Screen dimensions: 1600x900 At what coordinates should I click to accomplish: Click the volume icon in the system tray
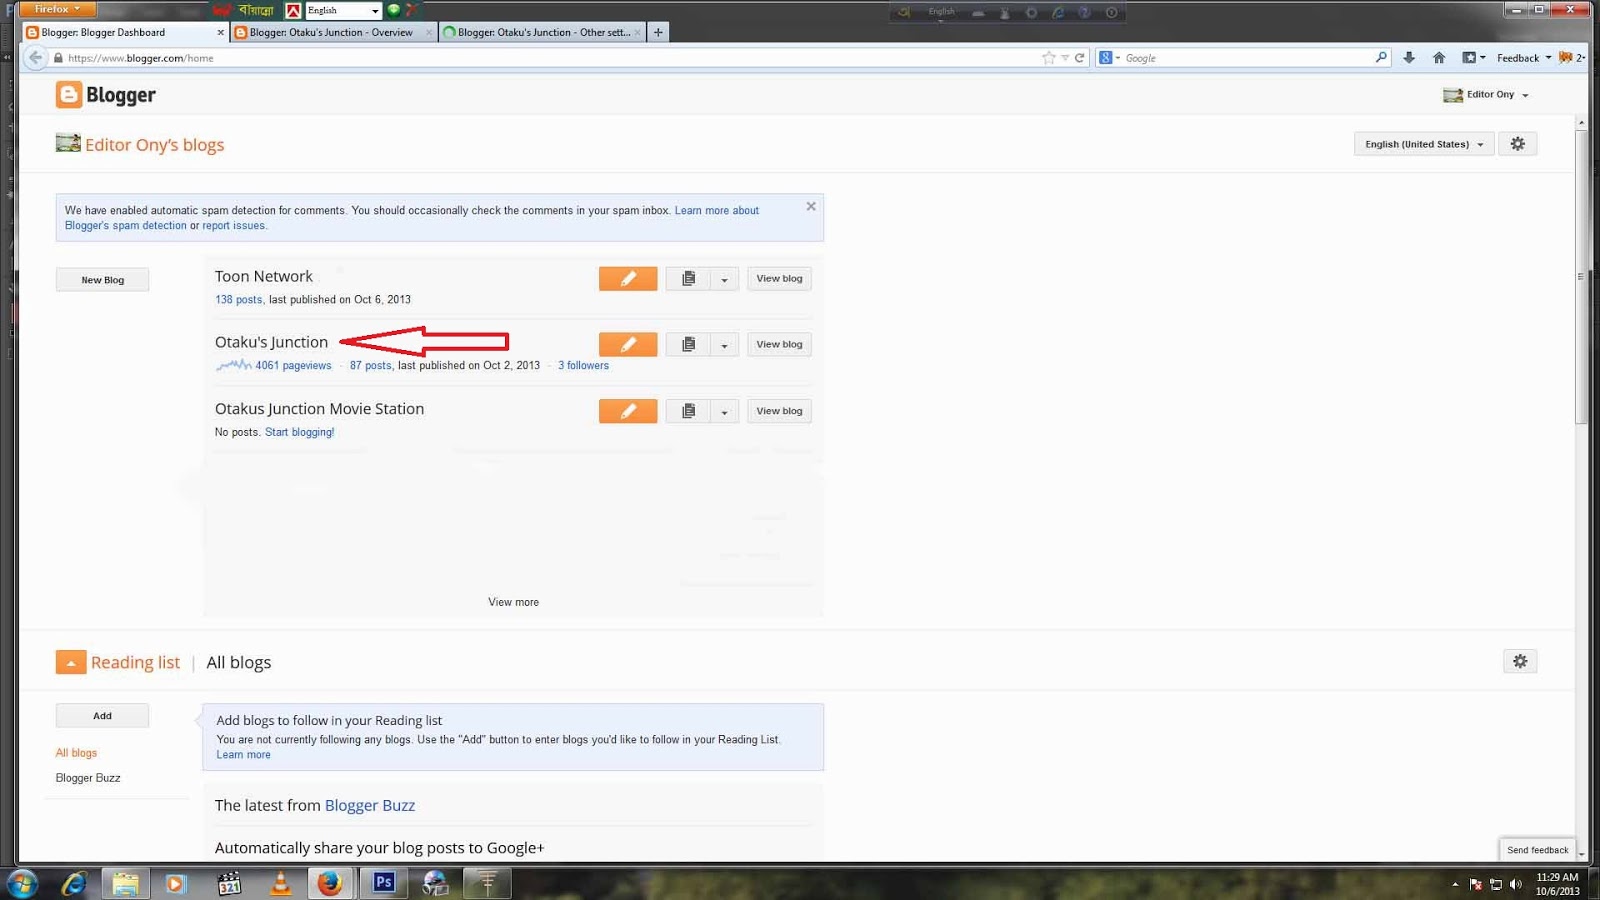[x=1516, y=884]
